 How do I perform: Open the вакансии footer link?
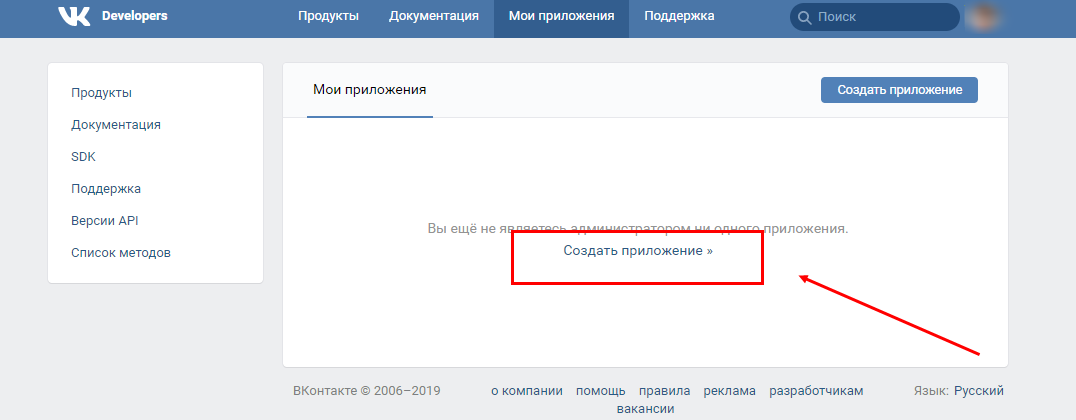click(x=645, y=409)
